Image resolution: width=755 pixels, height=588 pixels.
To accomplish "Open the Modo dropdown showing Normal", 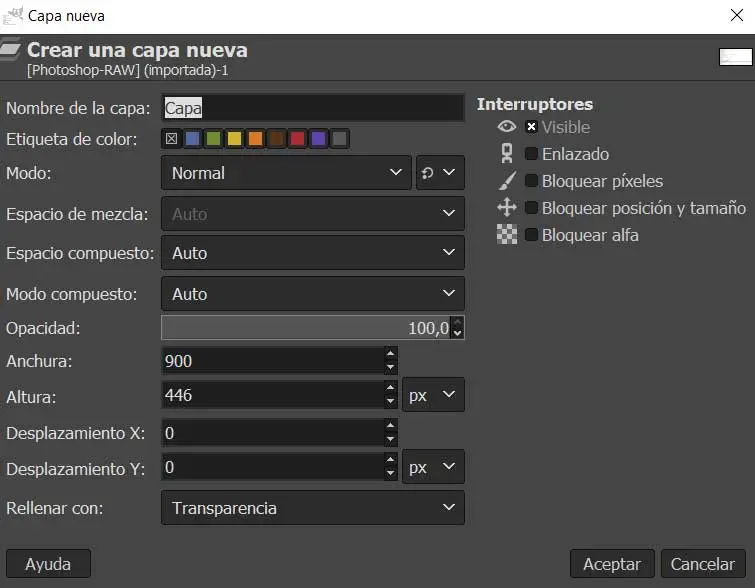I will point(286,173).
